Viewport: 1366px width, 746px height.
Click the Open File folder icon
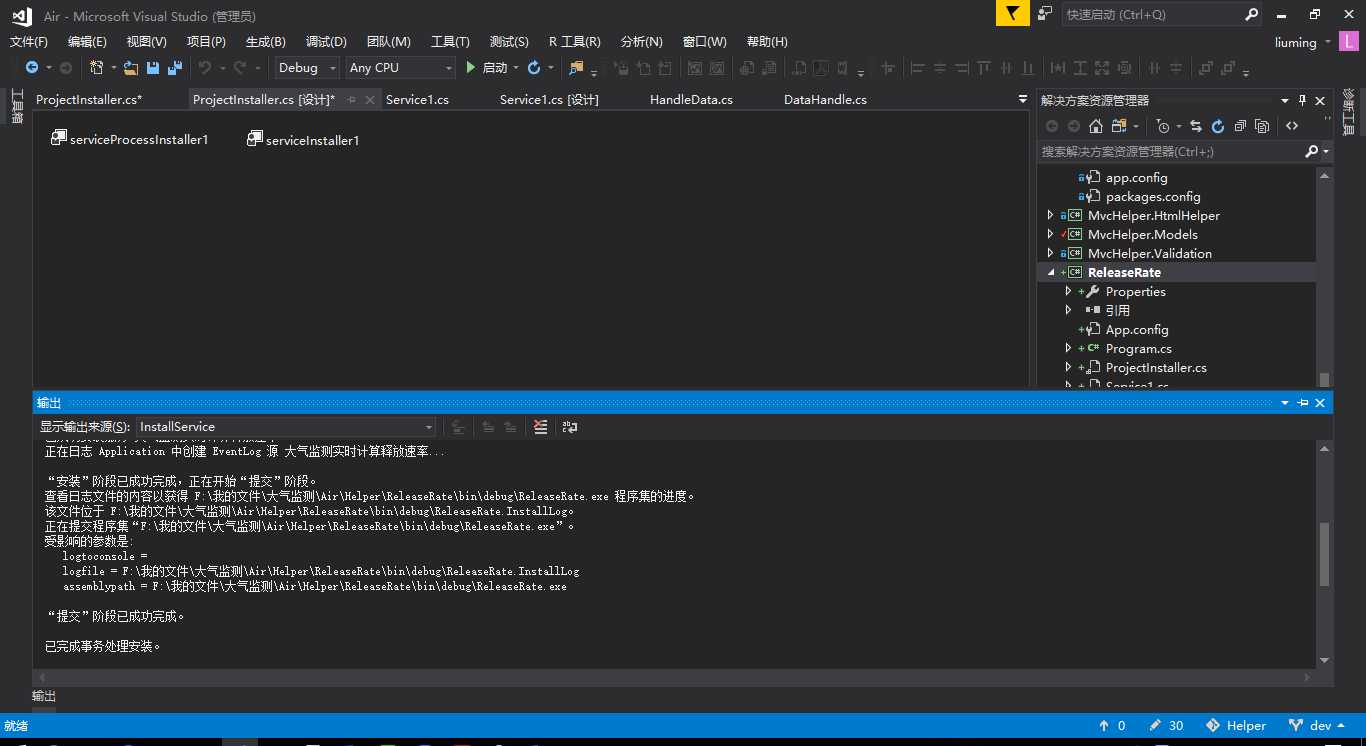point(131,68)
